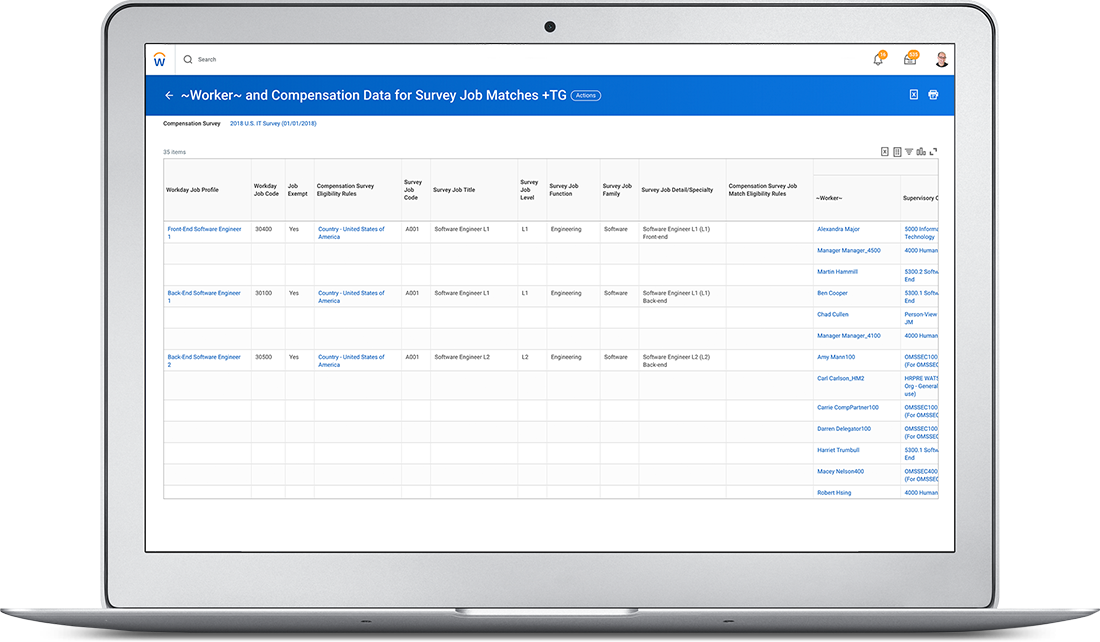This screenshot has width=1100, height=642.
Task: Expand the grid to full screen
Action: (x=932, y=150)
